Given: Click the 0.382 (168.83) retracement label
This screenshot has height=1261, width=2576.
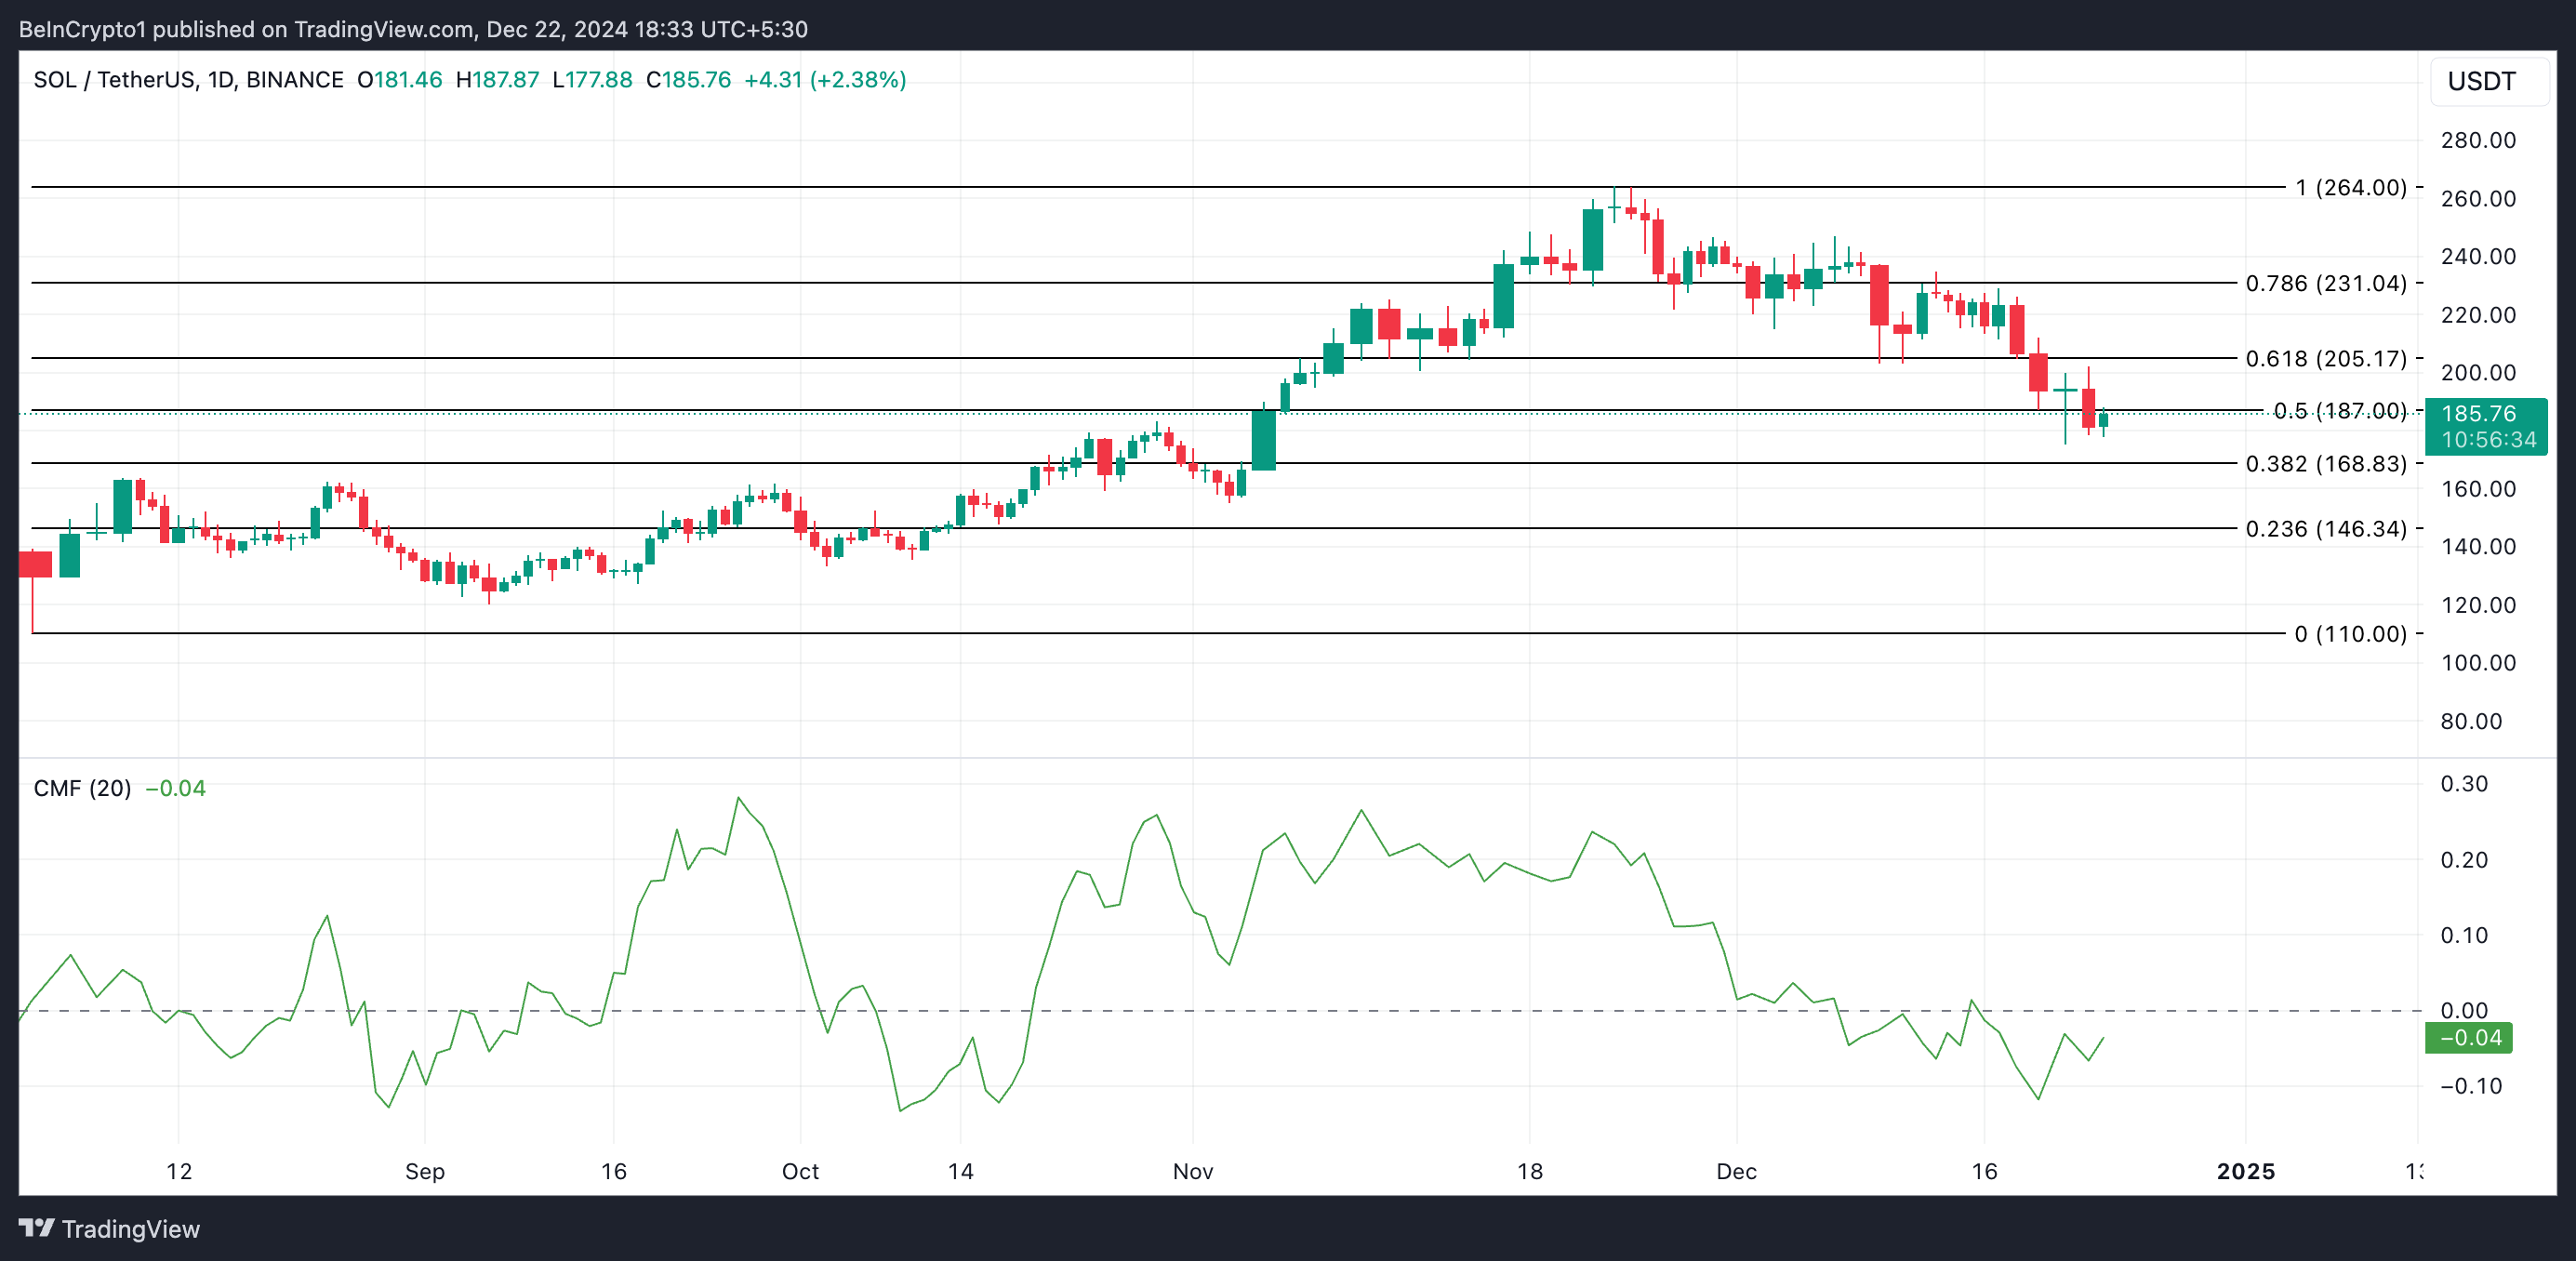Looking at the screenshot, I should point(2325,463).
